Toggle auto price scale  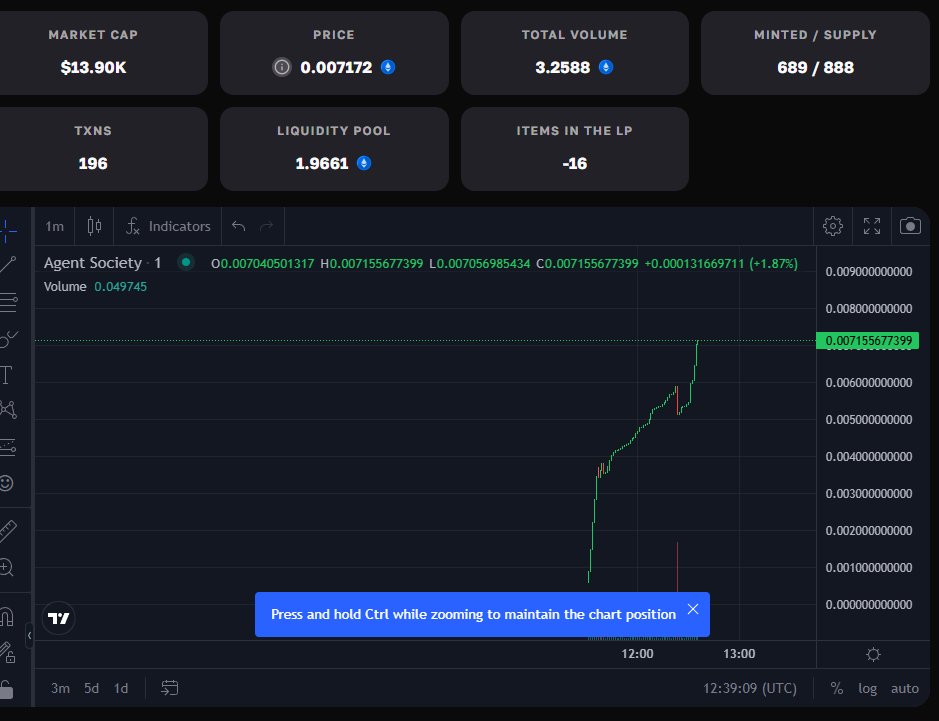(x=904, y=688)
